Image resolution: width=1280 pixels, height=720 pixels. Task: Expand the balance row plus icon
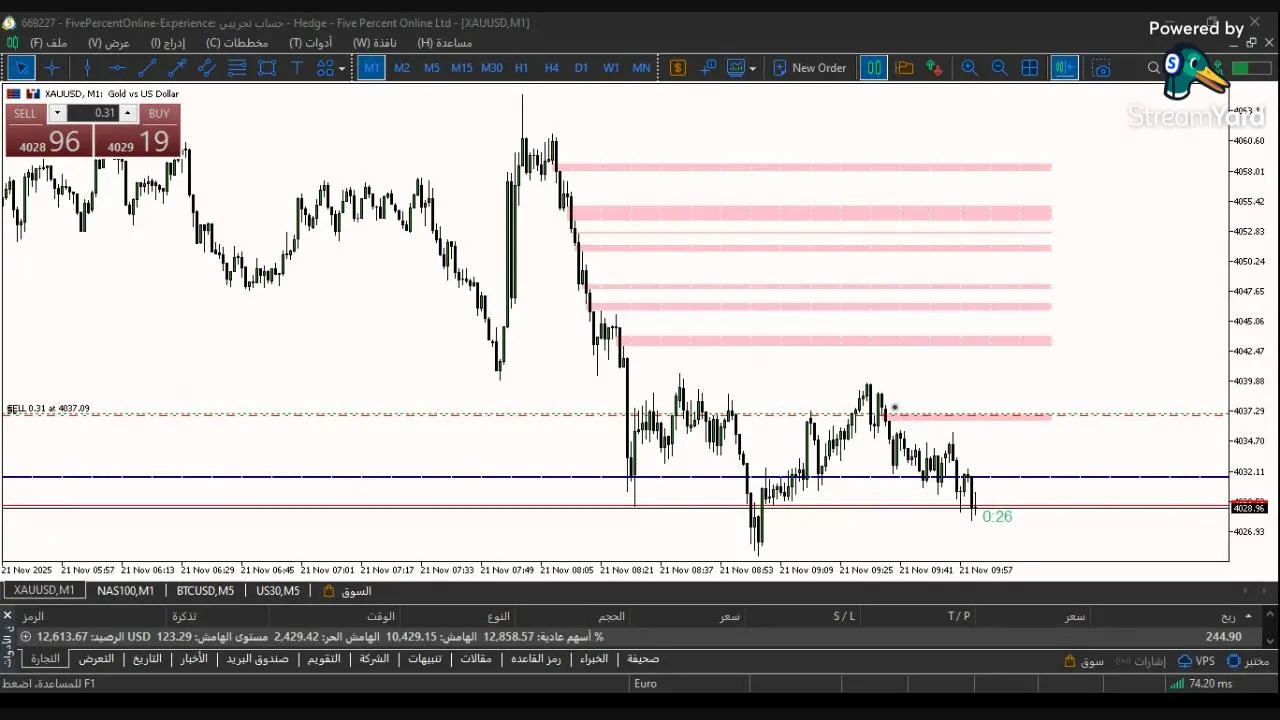[25, 637]
